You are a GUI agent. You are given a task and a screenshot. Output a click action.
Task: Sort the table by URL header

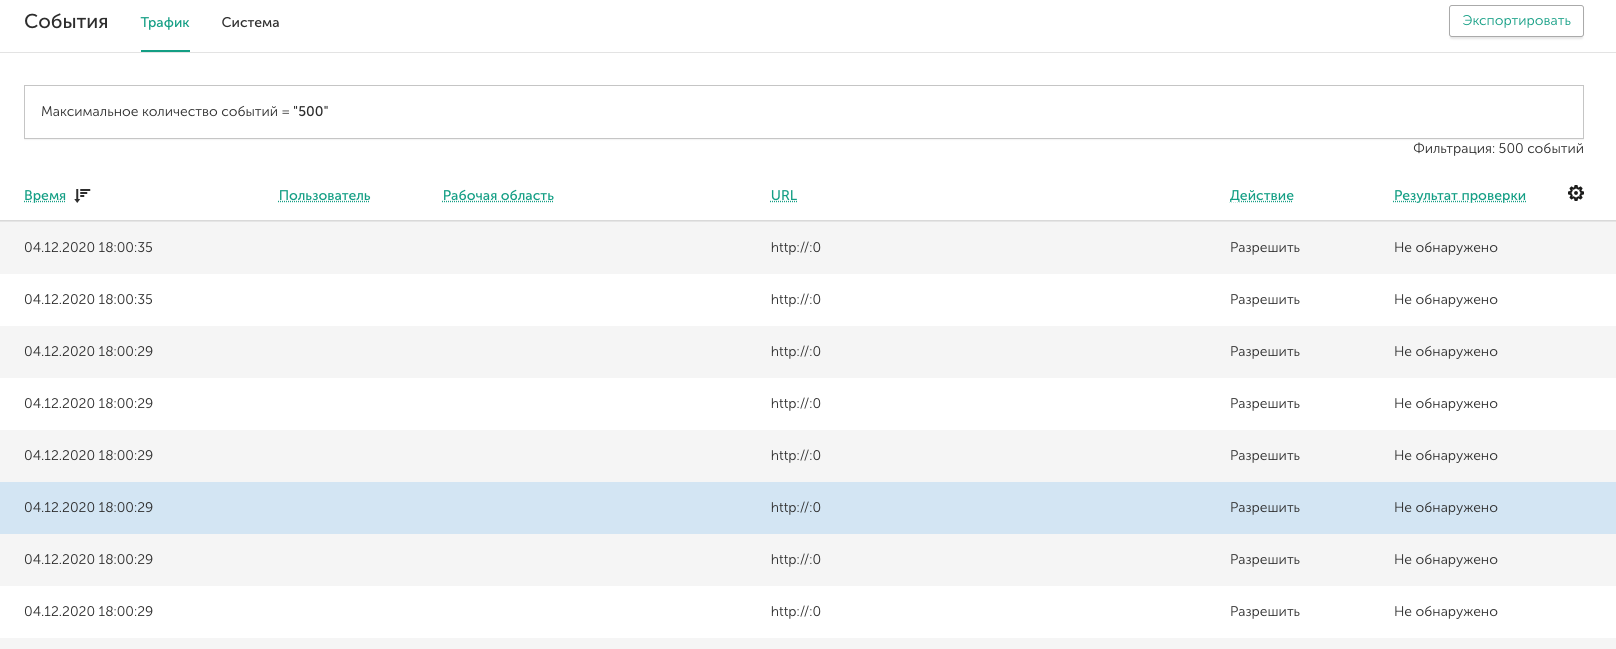(x=784, y=195)
